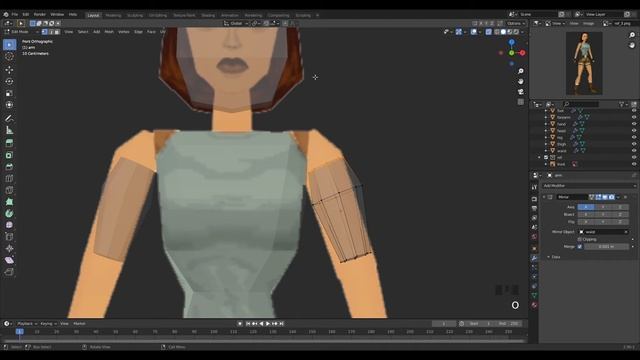
Task: Open the Keying dropdown in timeline
Action: click(48, 324)
